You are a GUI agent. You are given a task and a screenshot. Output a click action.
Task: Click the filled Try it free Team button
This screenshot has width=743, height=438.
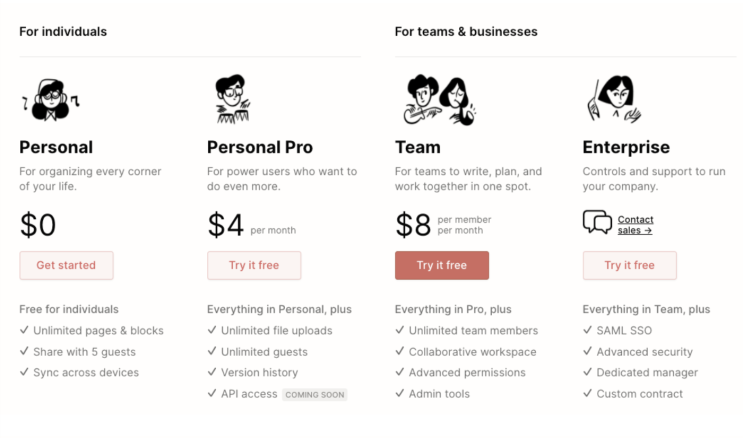click(442, 265)
